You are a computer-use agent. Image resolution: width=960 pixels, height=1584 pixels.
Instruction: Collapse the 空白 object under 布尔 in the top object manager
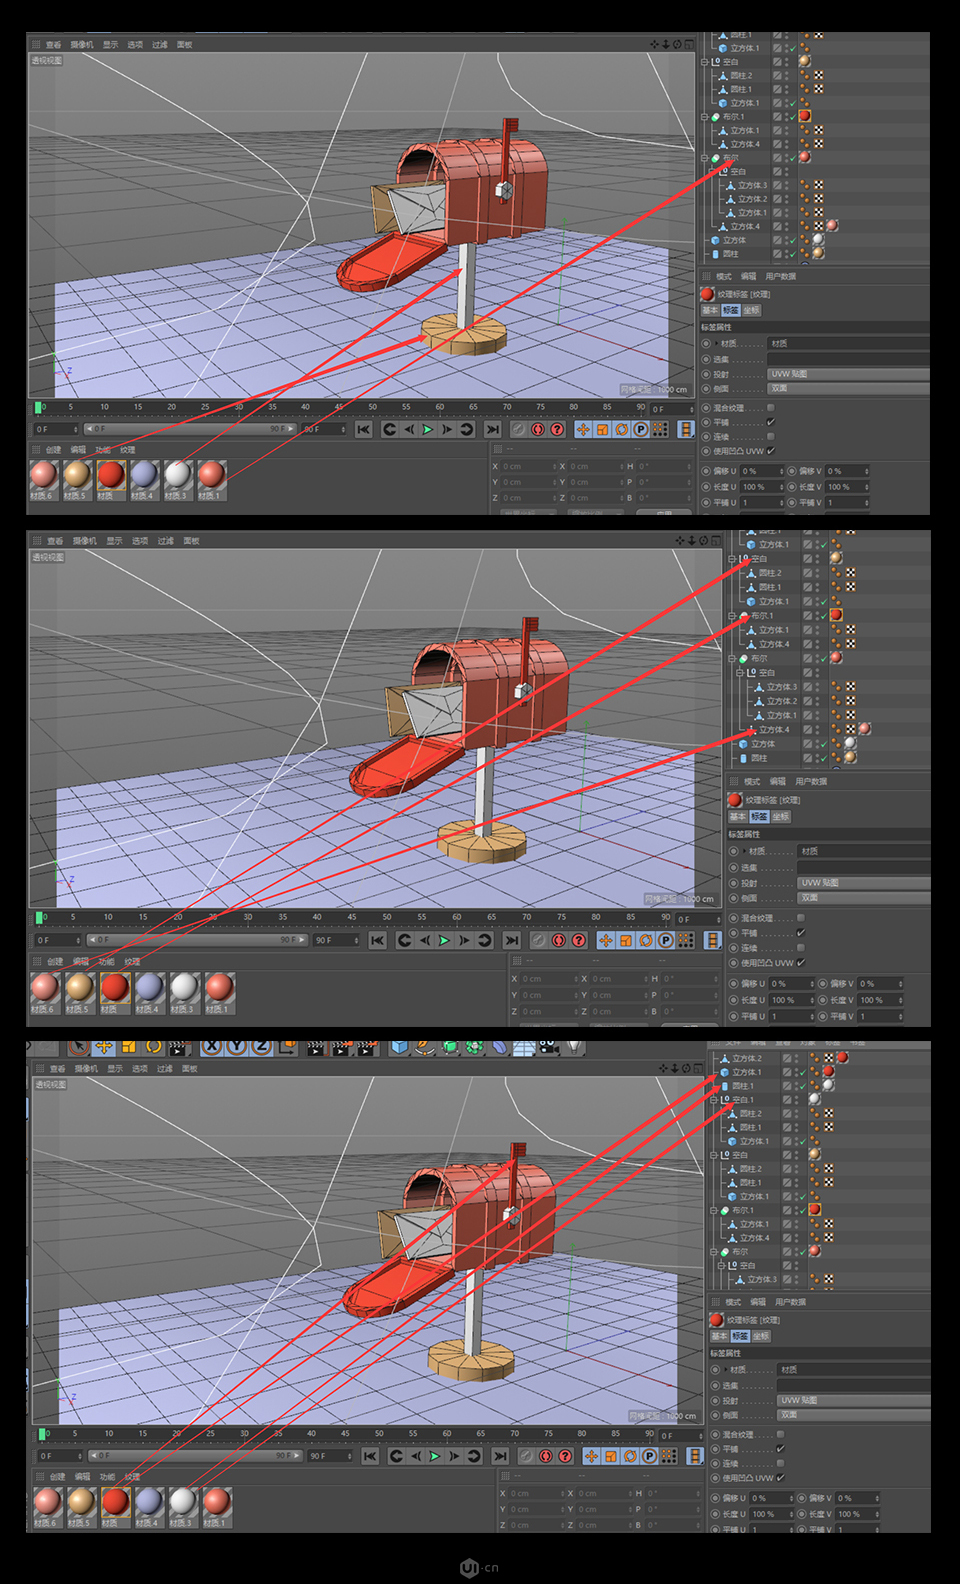pos(714,172)
